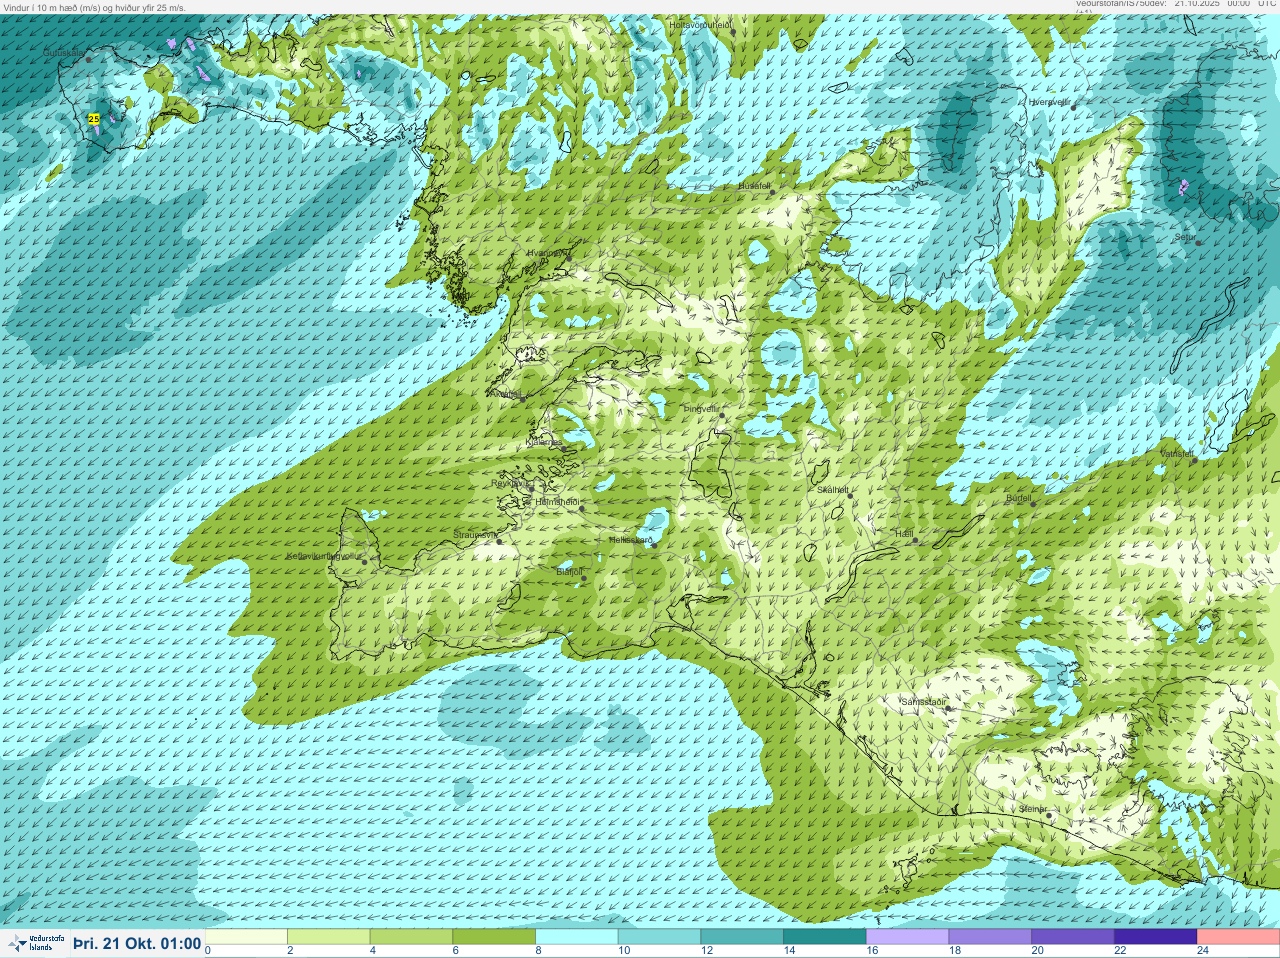This screenshot has width=1280, height=958.
Task: Click the Steinar station dot
Action: click(1049, 815)
